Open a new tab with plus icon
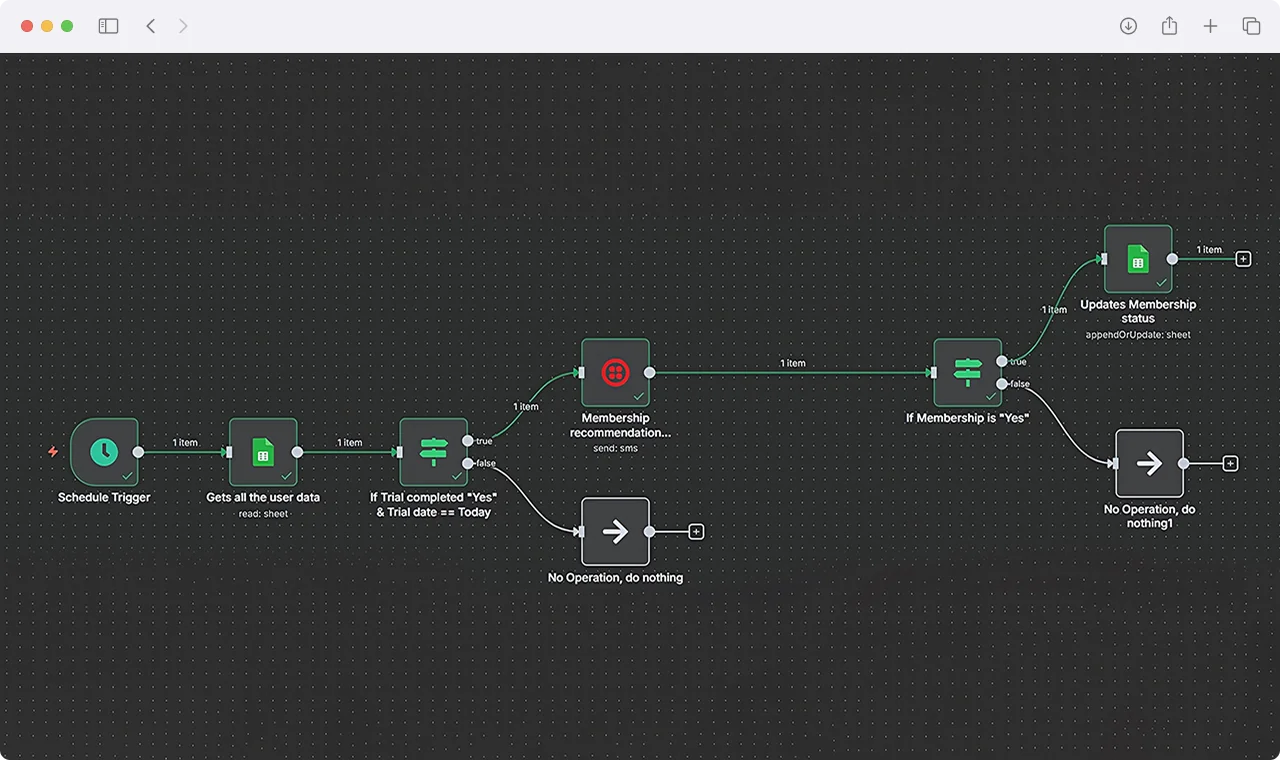 coord(1210,26)
